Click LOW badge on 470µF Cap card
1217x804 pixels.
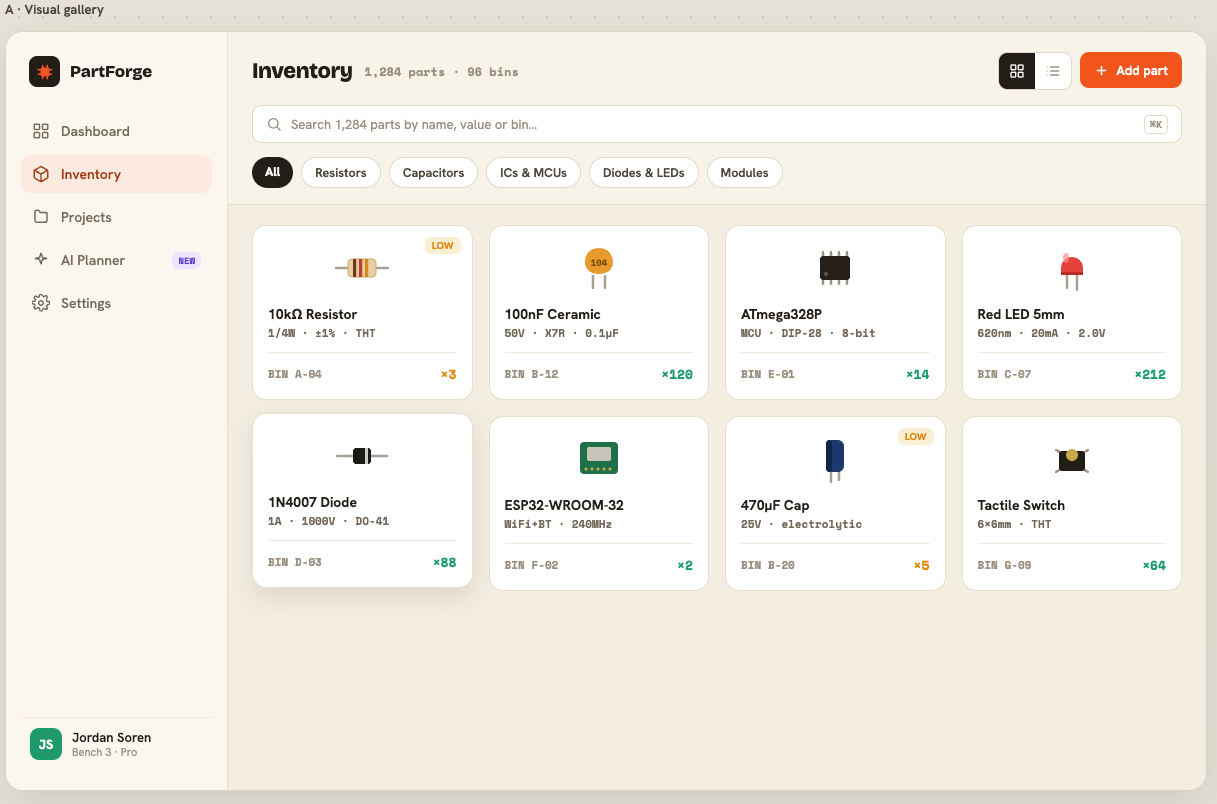pos(915,436)
